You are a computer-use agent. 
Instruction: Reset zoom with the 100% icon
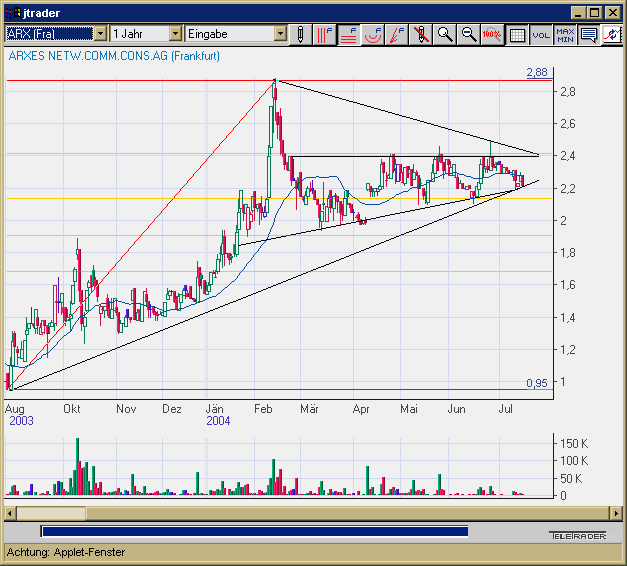pyautogui.click(x=492, y=34)
